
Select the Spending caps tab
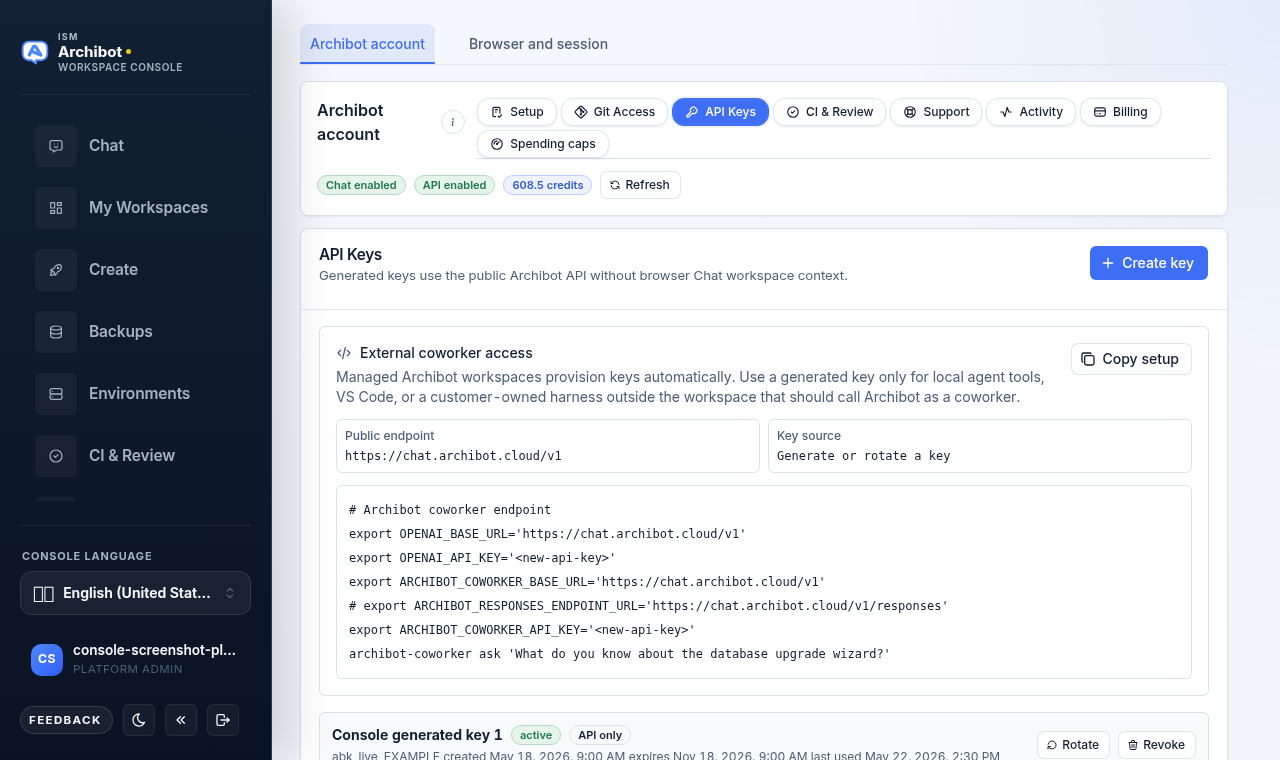(543, 144)
